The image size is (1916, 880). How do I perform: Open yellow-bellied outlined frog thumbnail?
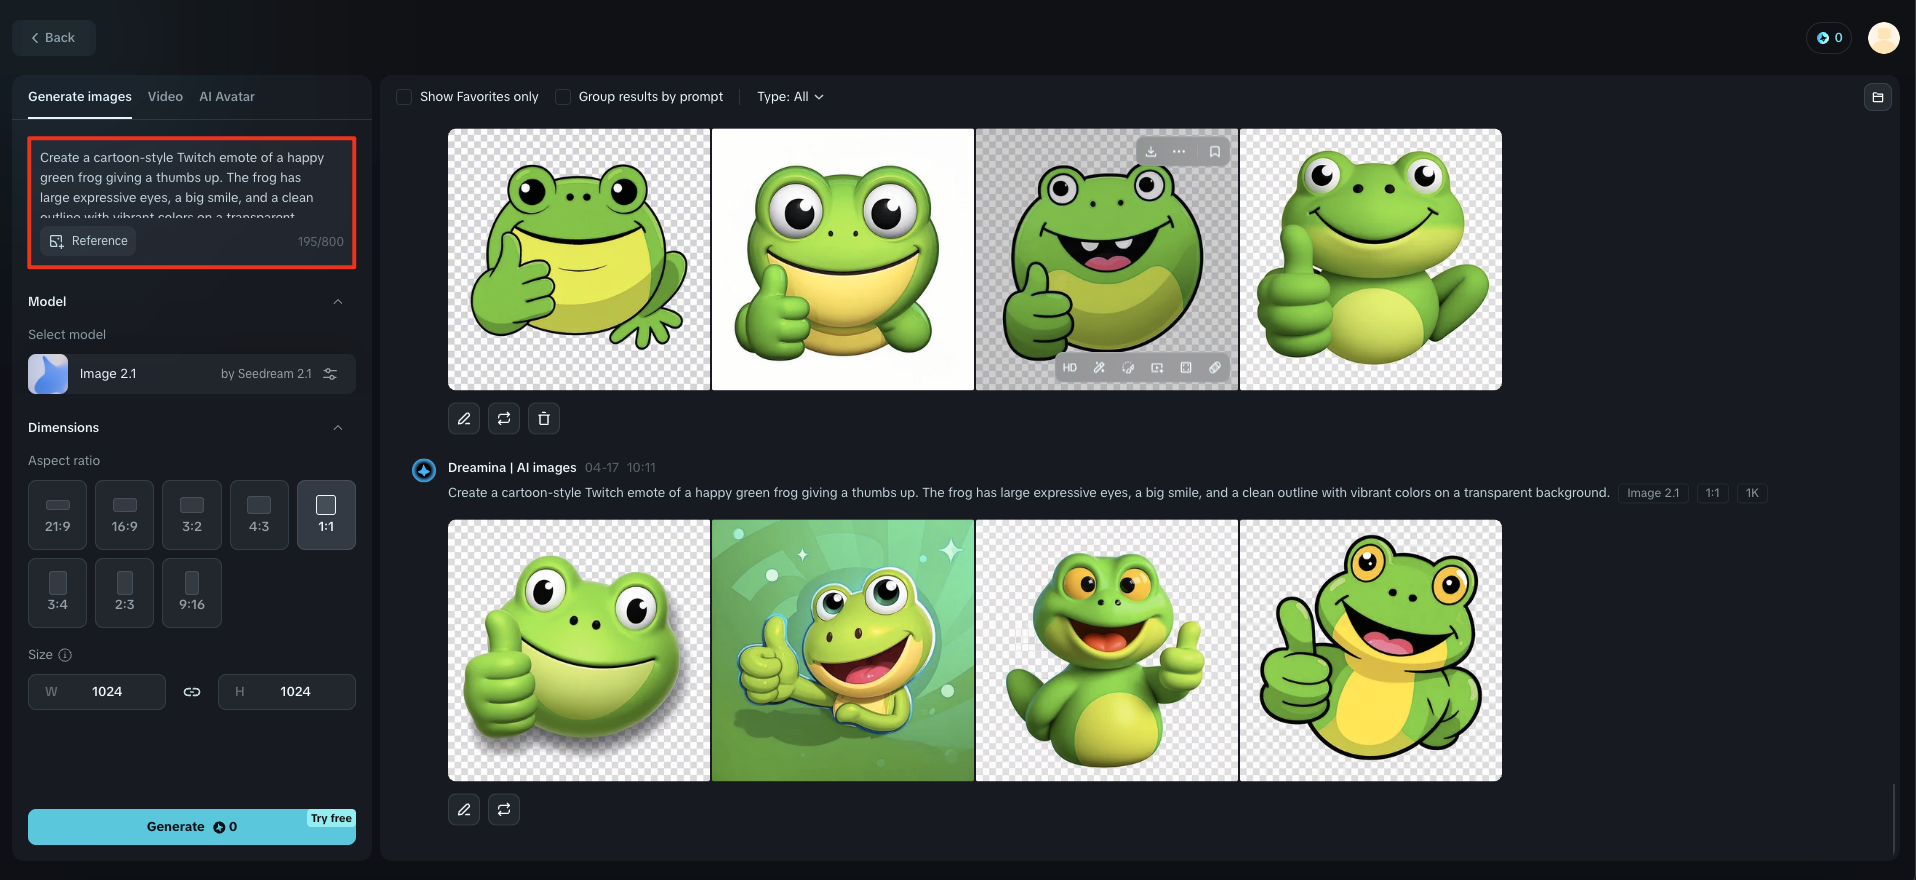(x=1371, y=650)
